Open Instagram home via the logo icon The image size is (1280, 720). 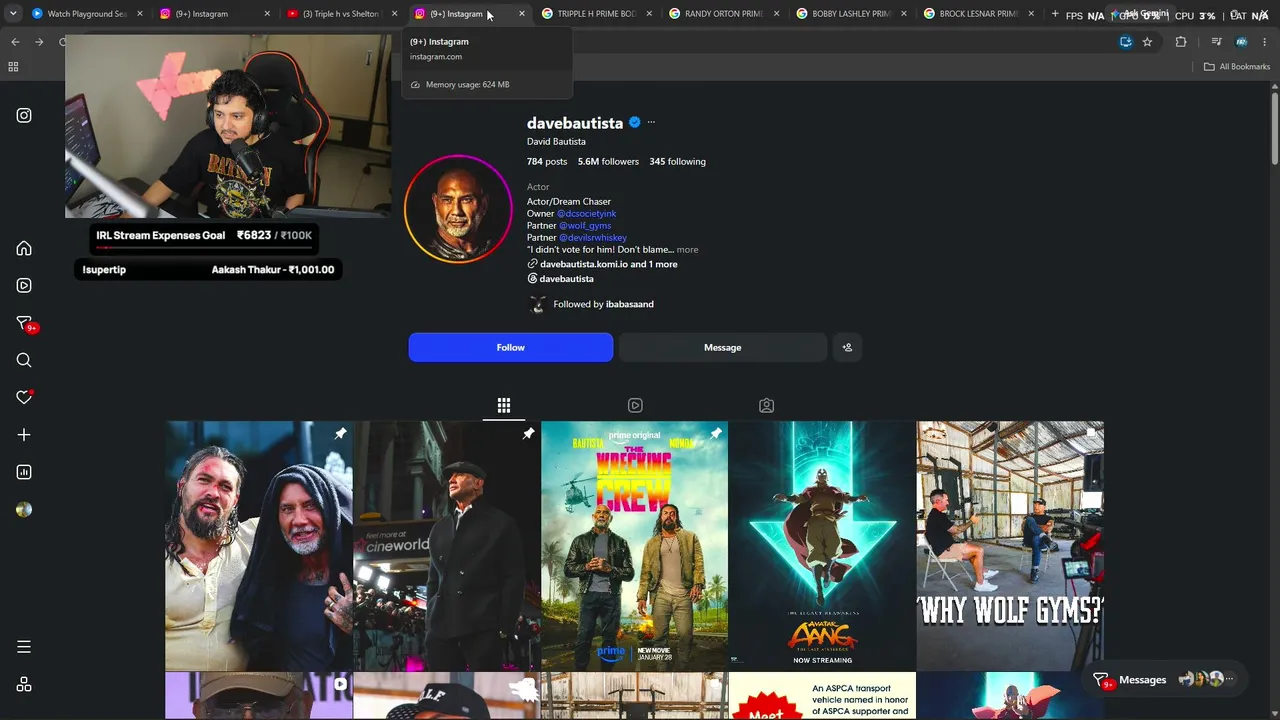[24, 115]
